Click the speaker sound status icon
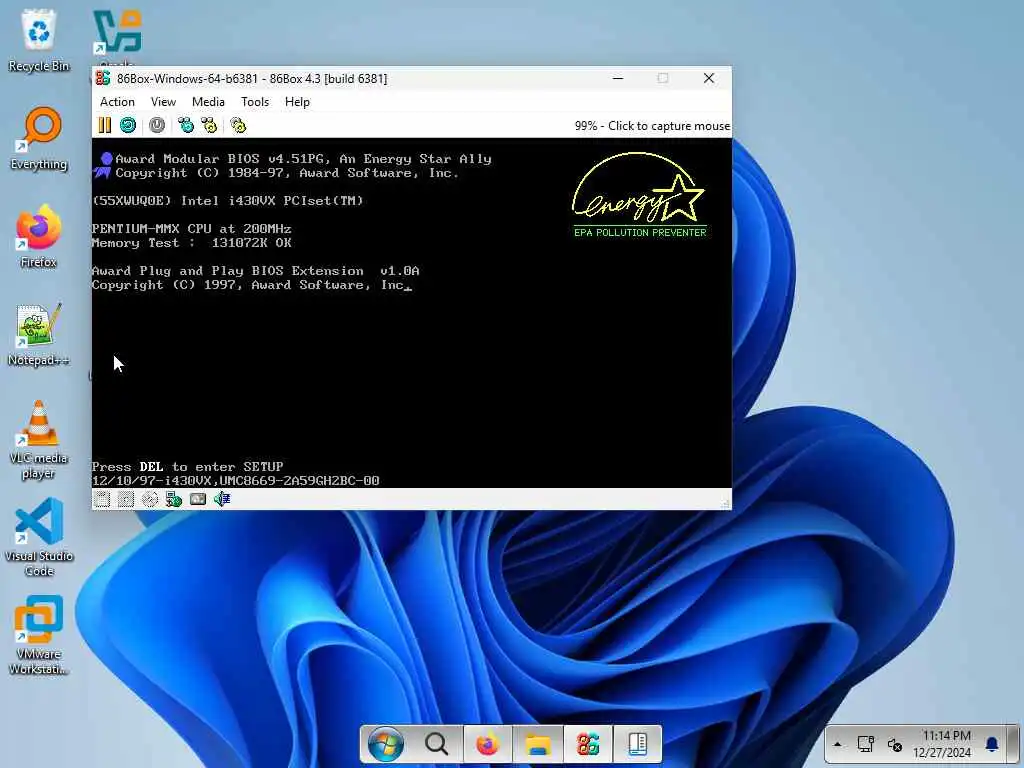This screenshot has width=1024, height=768. pos(222,500)
